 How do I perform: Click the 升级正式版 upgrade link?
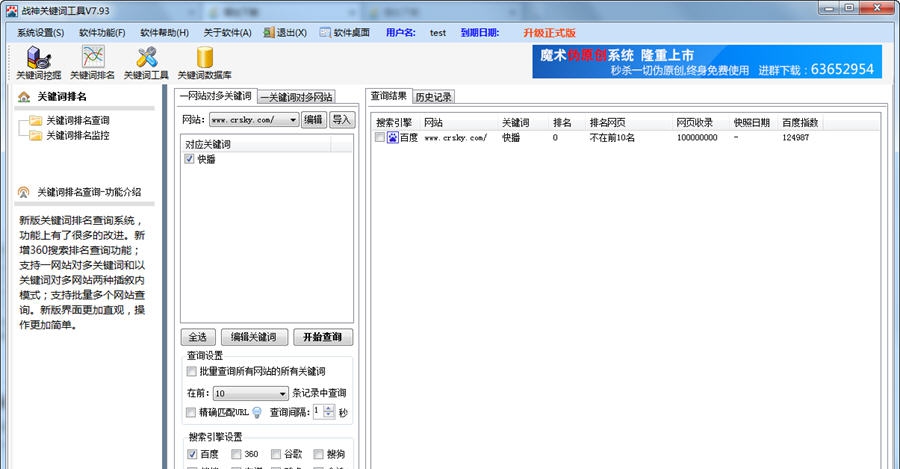pos(549,33)
